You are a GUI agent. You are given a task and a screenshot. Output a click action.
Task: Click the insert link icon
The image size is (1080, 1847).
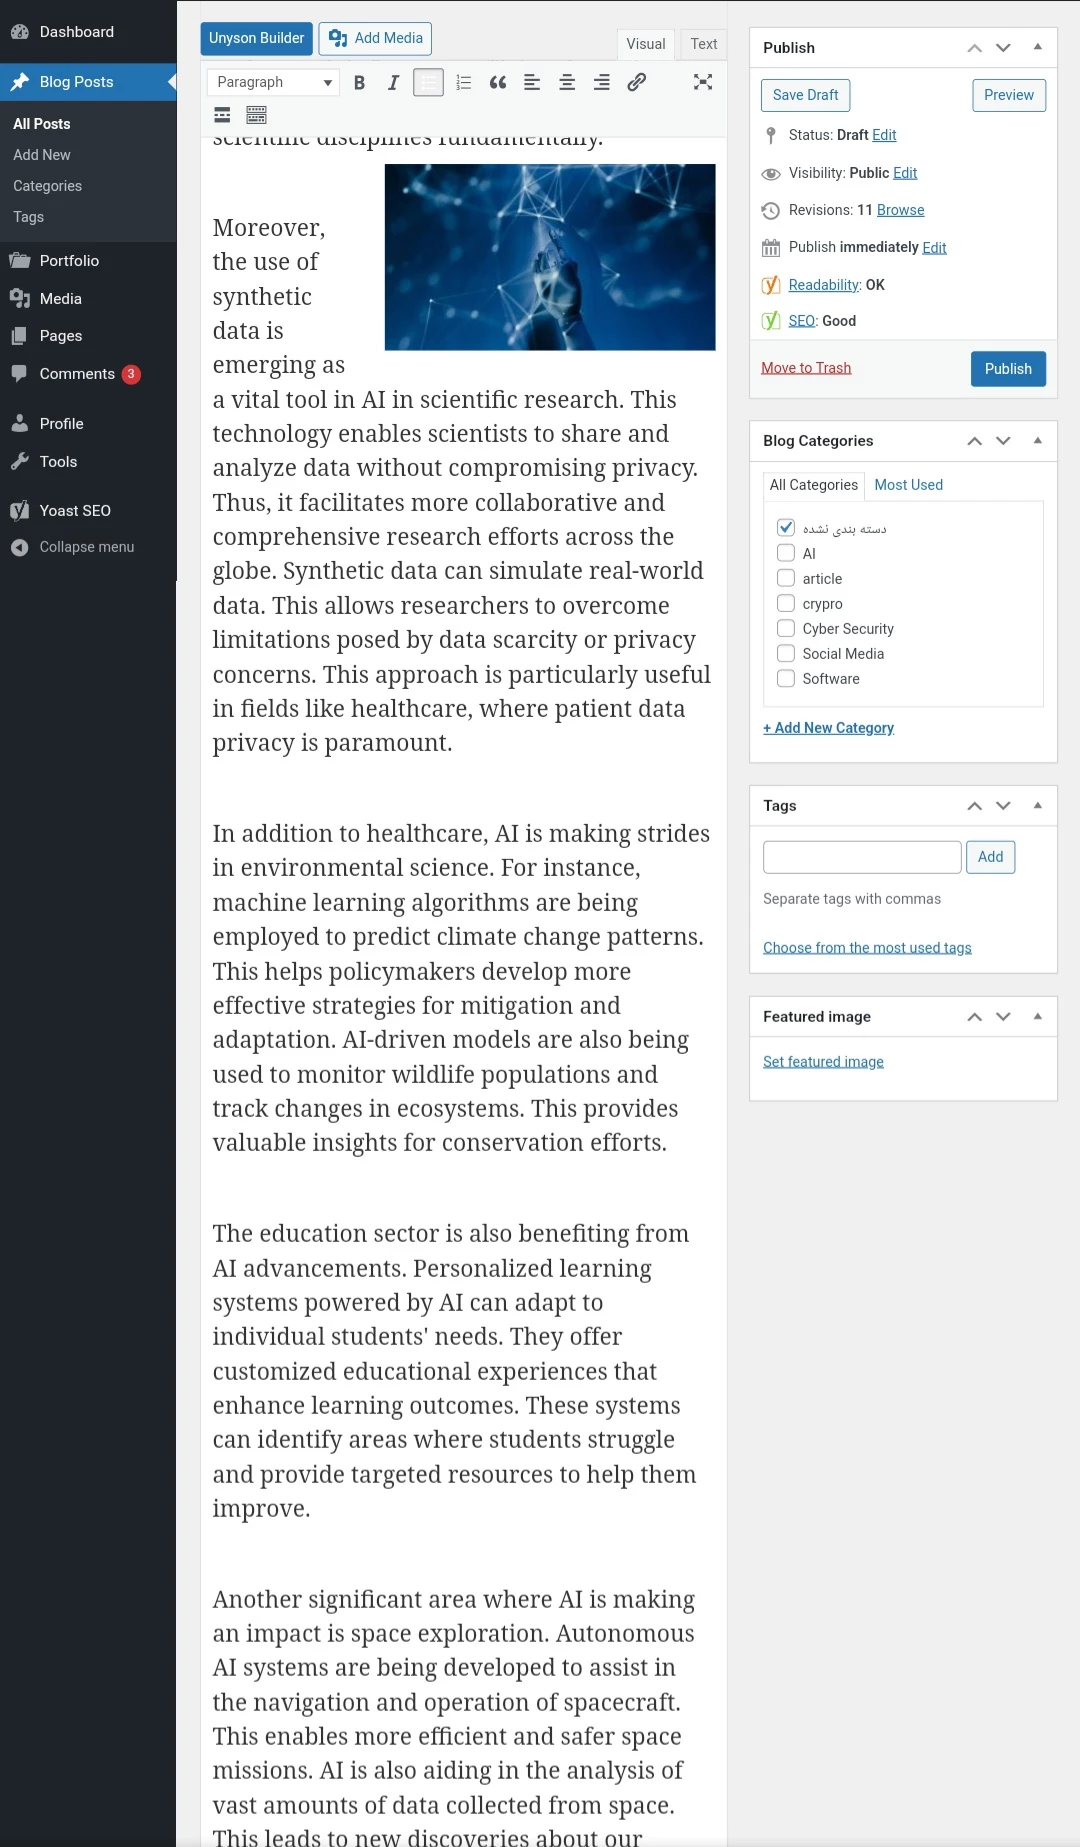coord(636,83)
